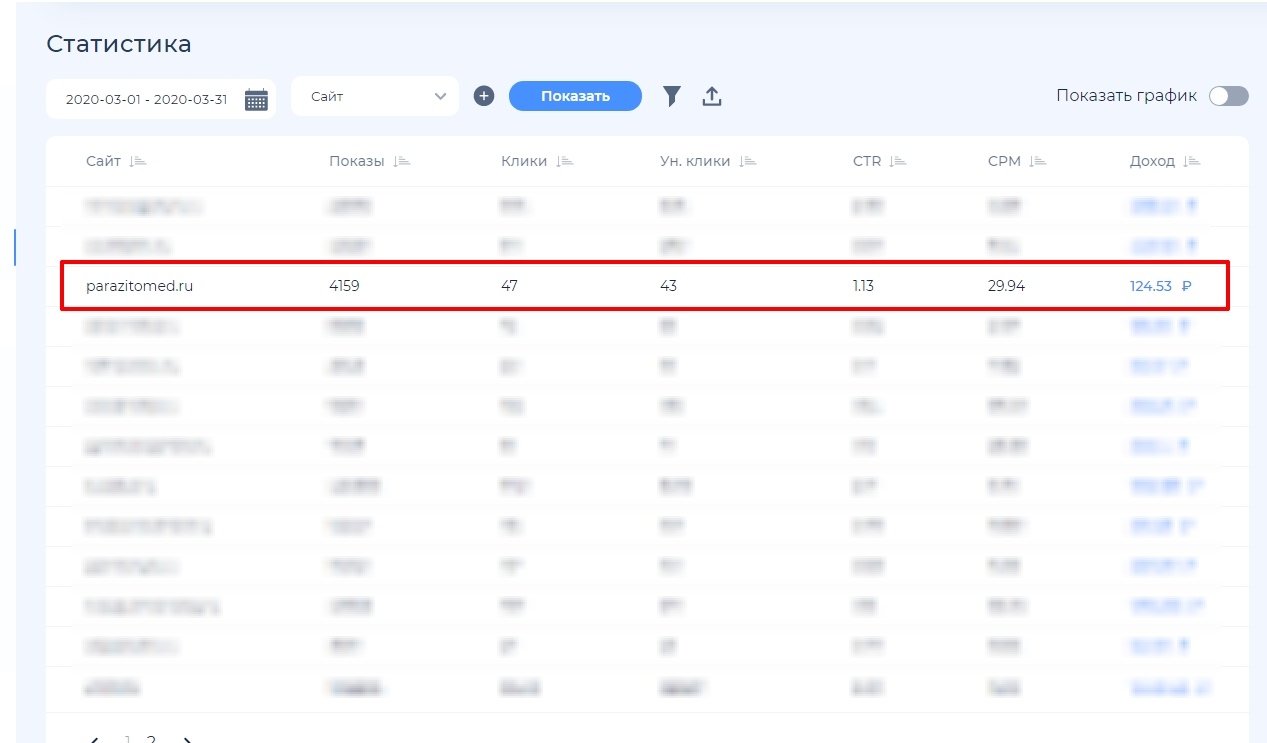Open the filter funnel icon

(672, 96)
